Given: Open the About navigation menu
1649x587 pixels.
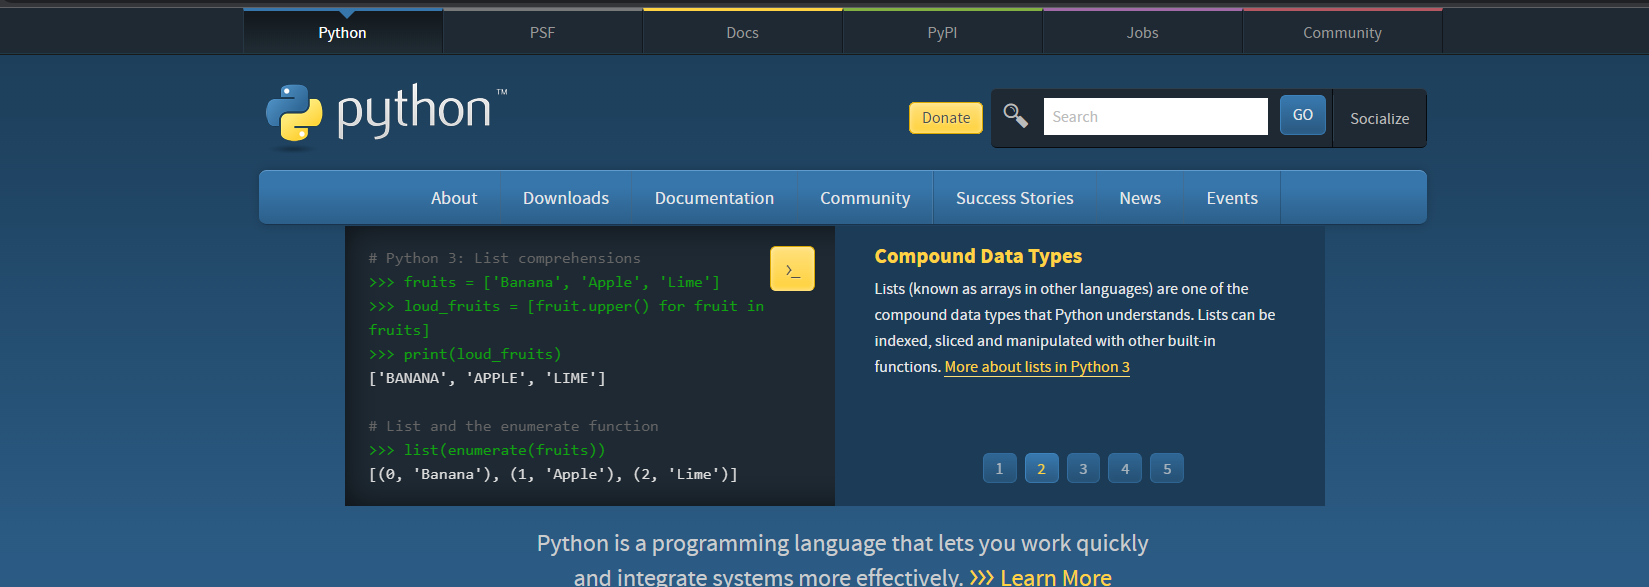Looking at the screenshot, I should point(454,198).
